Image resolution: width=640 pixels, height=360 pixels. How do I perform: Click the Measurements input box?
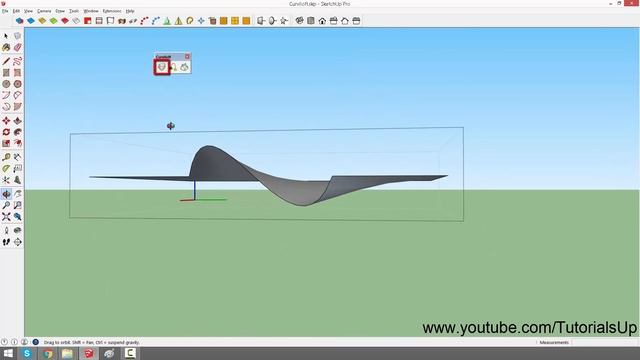[x=605, y=342]
